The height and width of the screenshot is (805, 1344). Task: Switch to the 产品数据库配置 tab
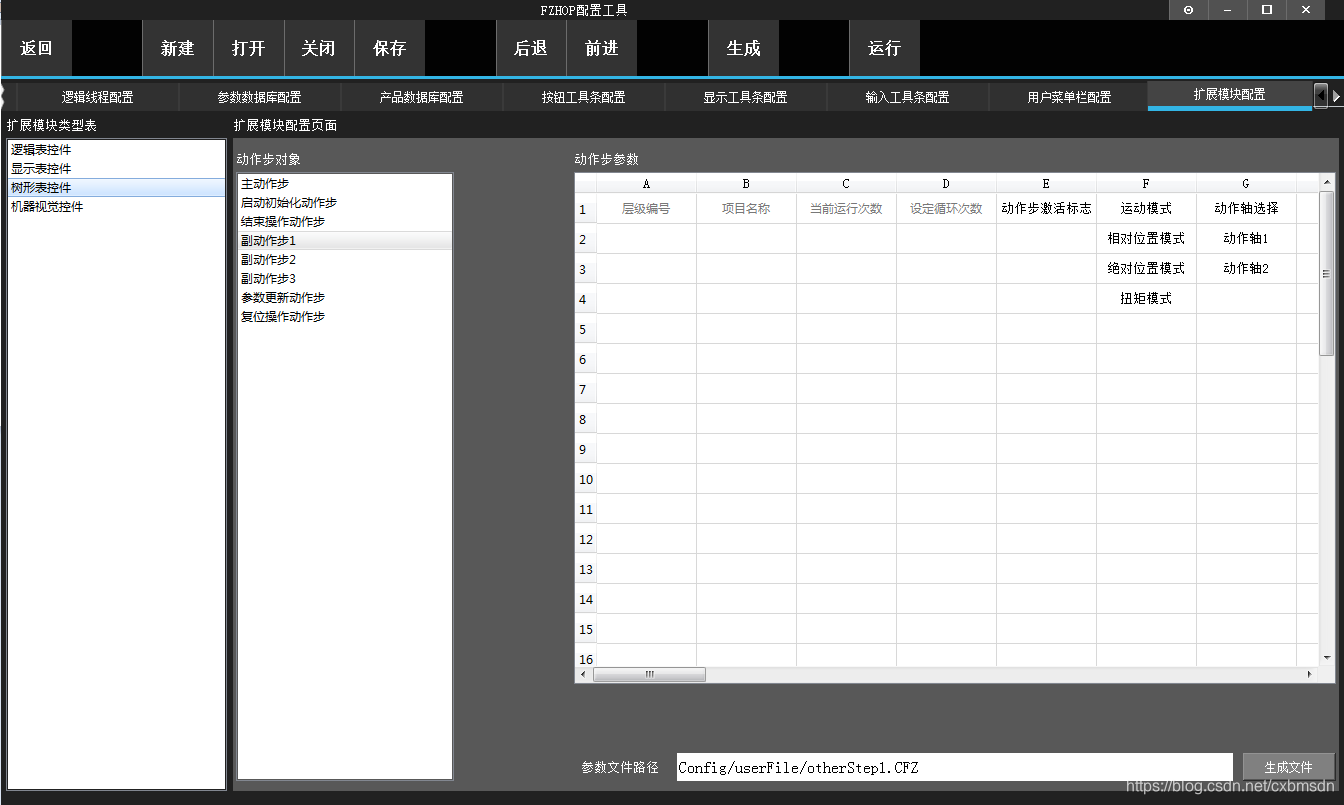tap(421, 97)
